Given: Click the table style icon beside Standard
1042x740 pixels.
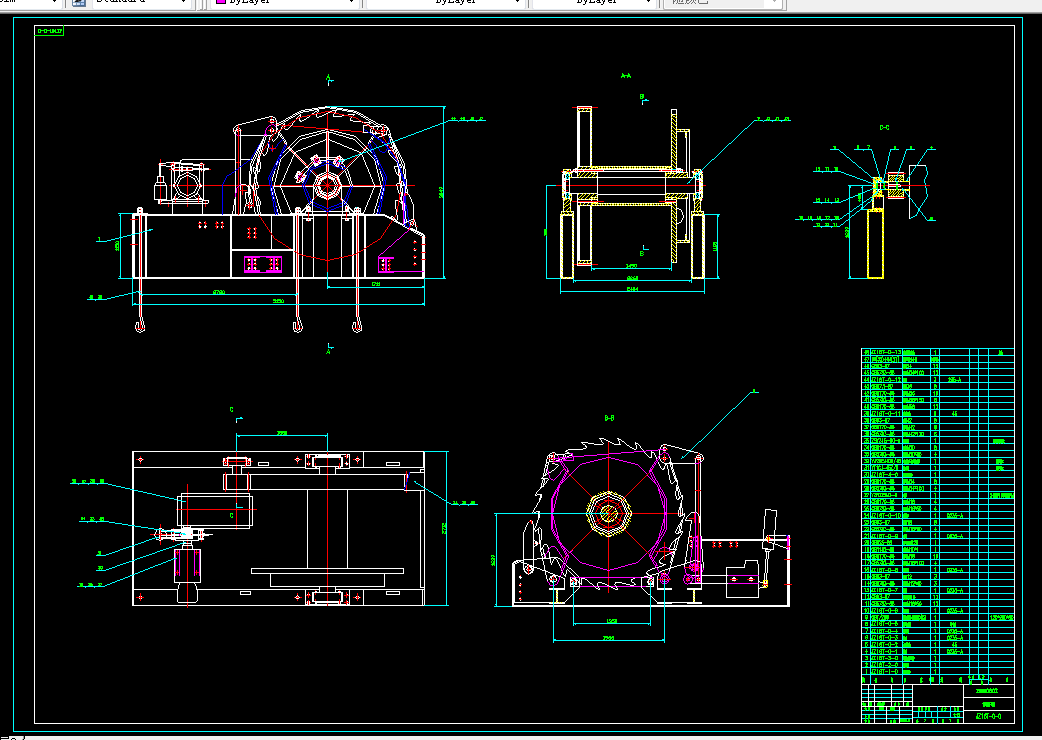Looking at the screenshot, I should point(78,3).
